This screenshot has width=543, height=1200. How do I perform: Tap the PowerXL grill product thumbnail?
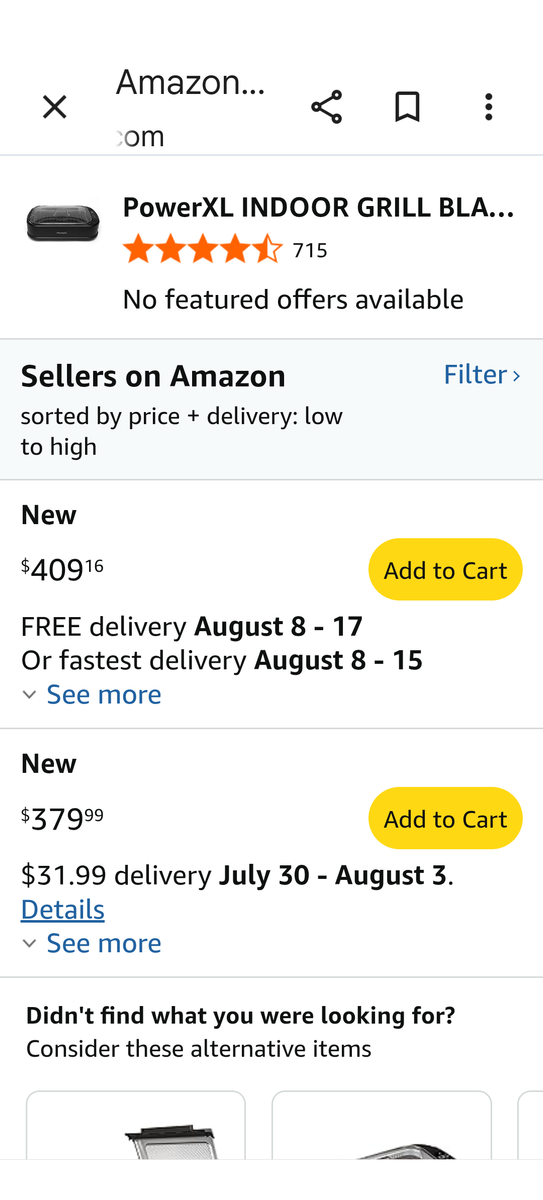(63, 223)
